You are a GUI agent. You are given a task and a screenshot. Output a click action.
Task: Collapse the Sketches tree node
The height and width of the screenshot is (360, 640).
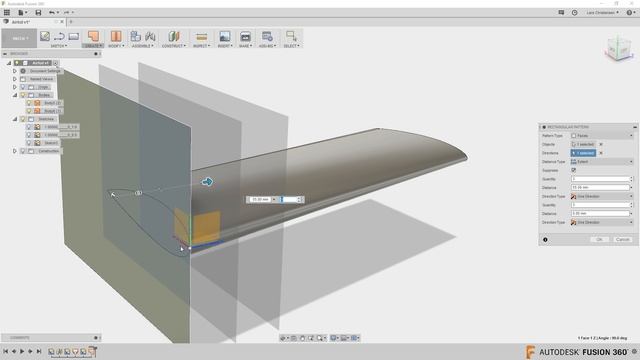click(15, 119)
